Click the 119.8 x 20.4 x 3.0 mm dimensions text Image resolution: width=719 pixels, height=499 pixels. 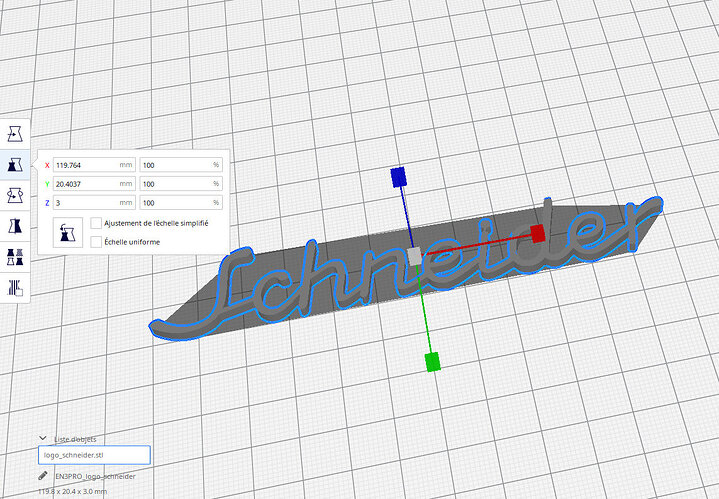click(72, 491)
